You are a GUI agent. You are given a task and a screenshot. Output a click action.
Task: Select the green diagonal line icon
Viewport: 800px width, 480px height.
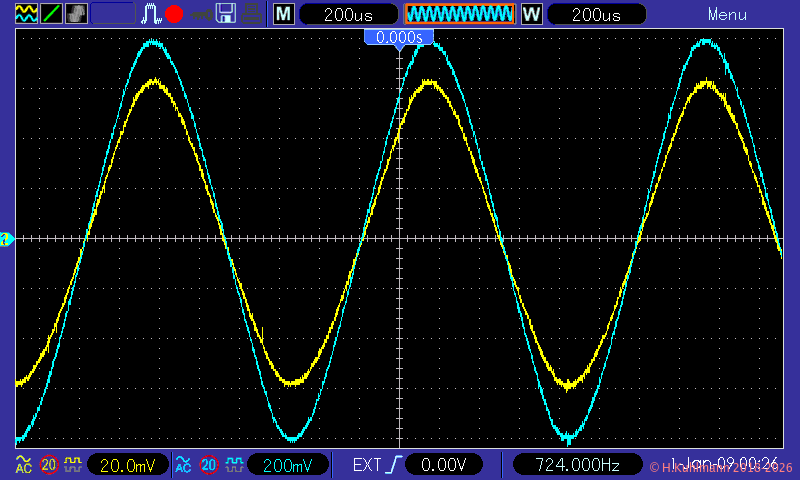coord(51,14)
